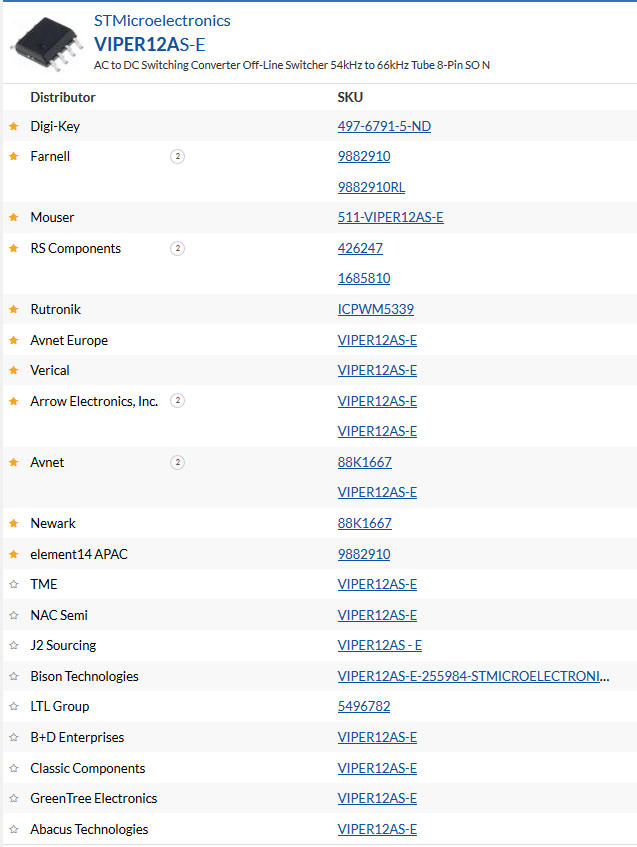The width and height of the screenshot is (637, 847).
Task: Click the star icon next to element14 APAC
Action: (x=14, y=554)
